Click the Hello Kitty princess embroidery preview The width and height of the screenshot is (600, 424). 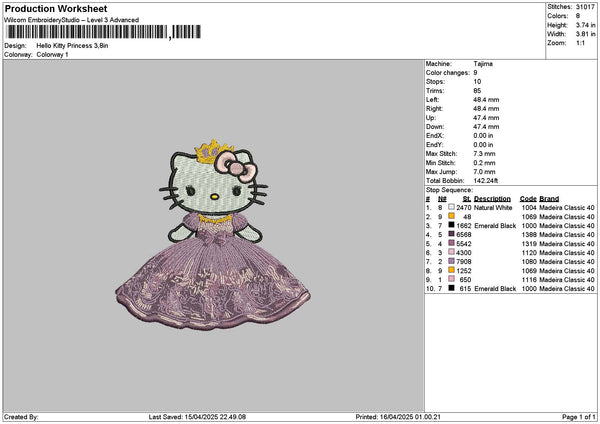(x=213, y=234)
